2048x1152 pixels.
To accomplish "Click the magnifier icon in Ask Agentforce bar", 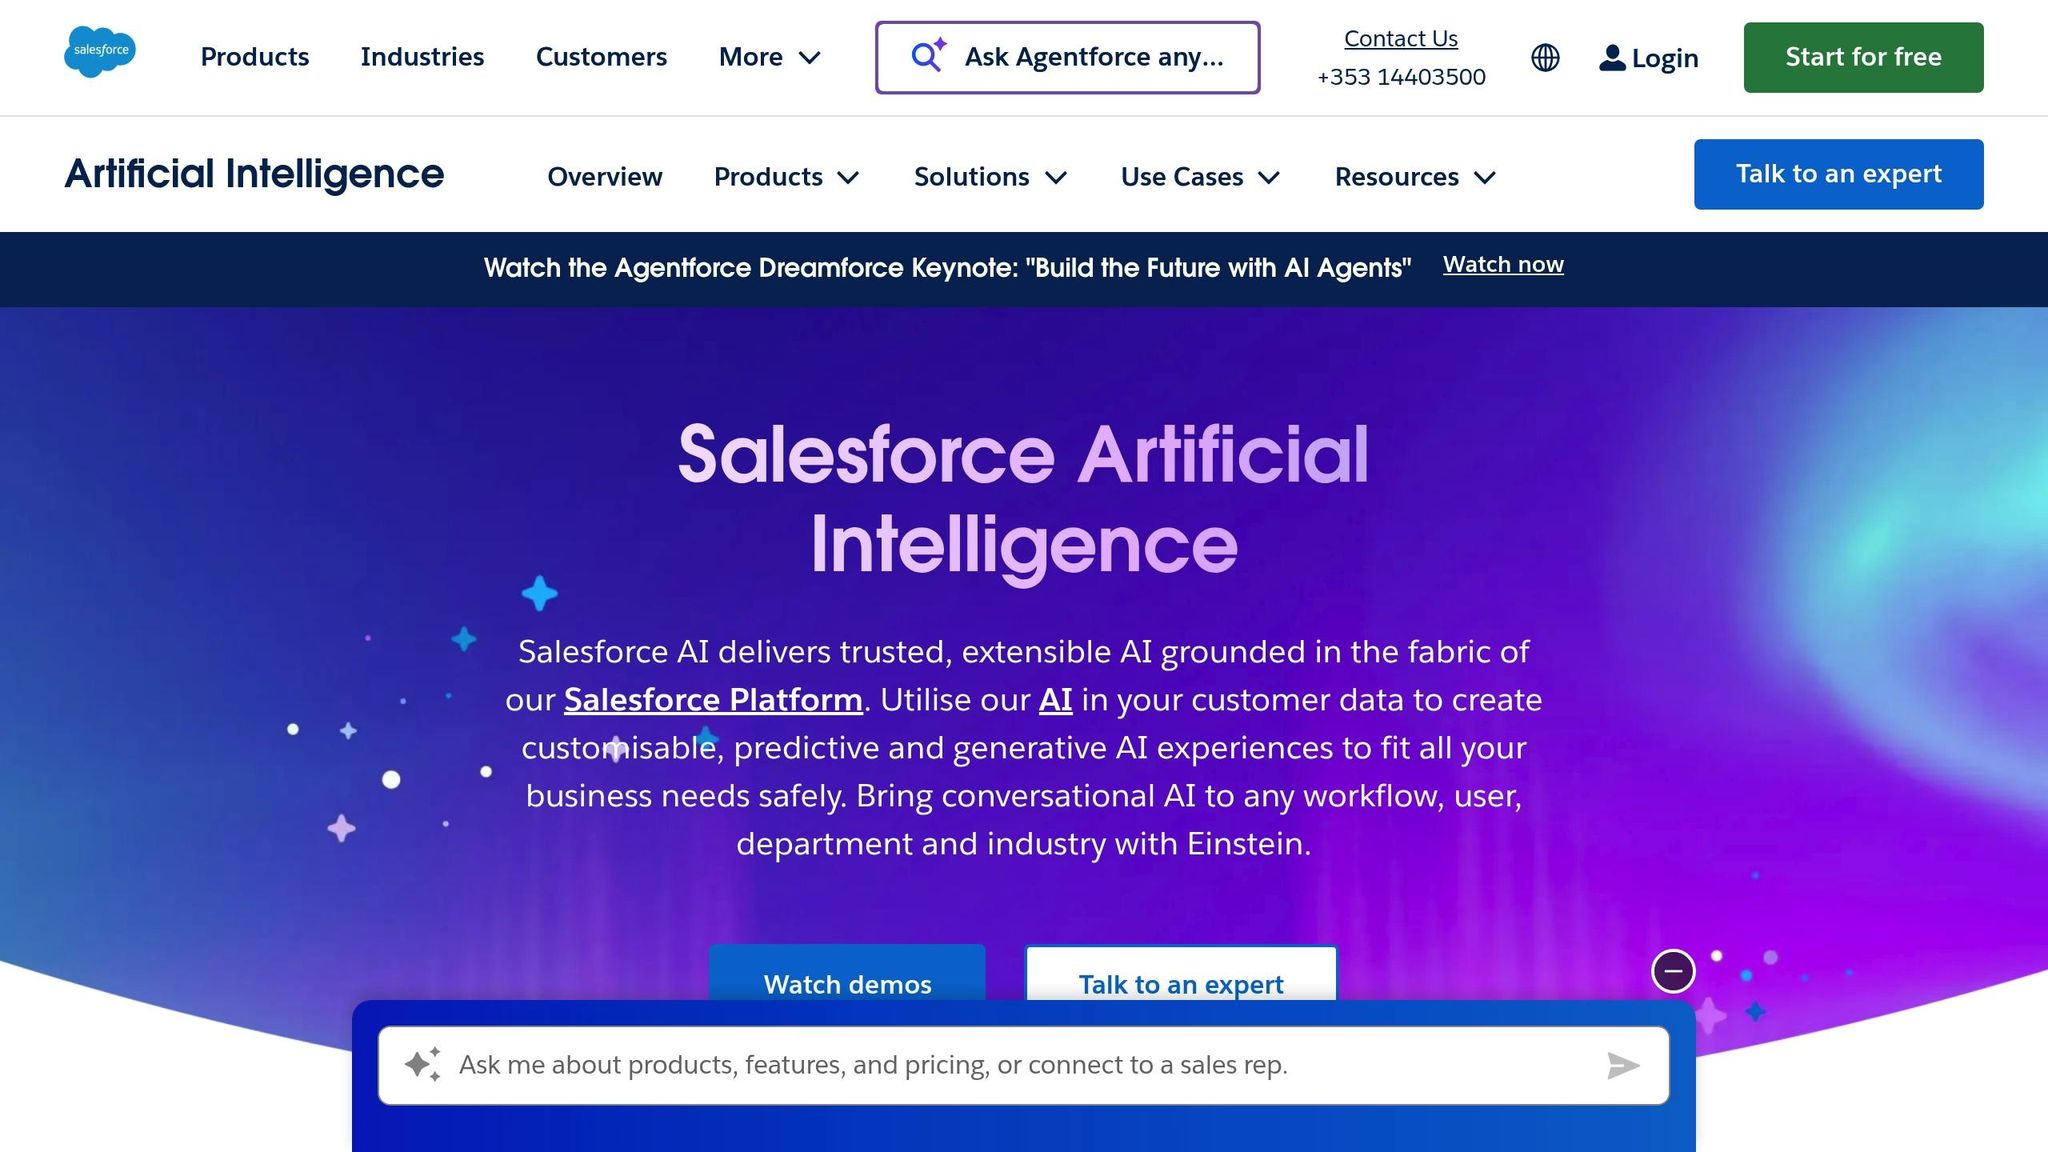I will coord(921,57).
